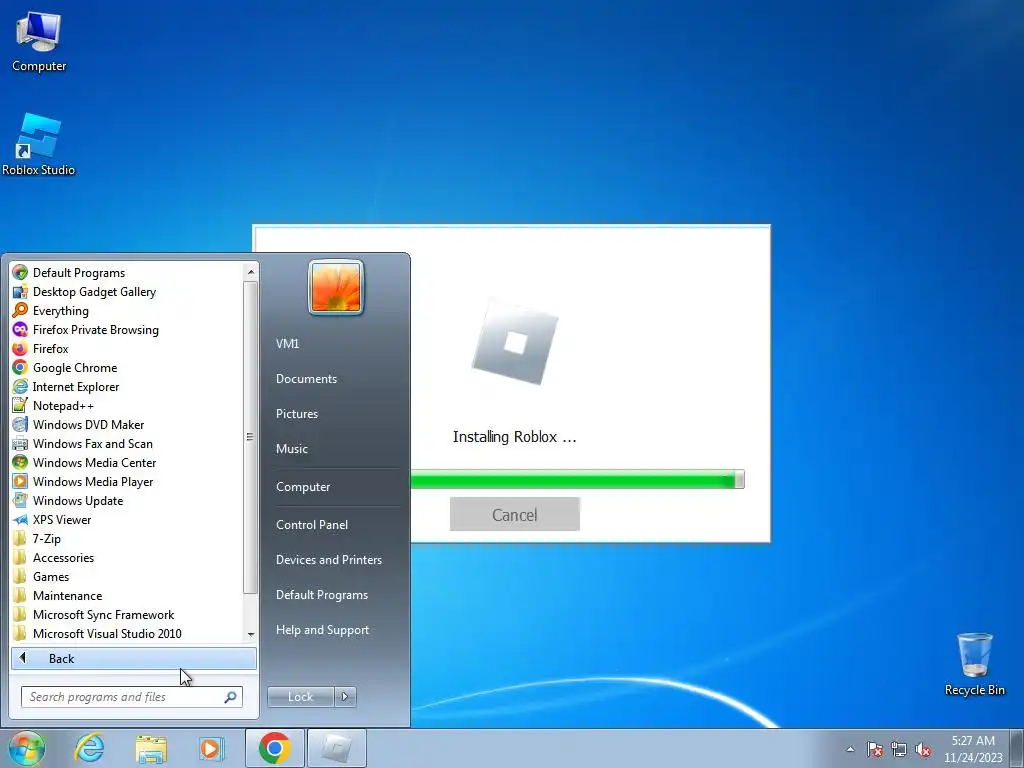Screen dimensions: 1024x768
Task: Click the Lock button
Action: pos(300,697)
